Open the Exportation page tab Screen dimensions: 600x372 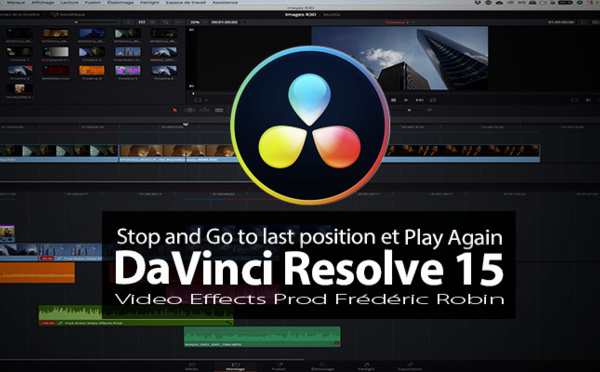click(410, 367)
